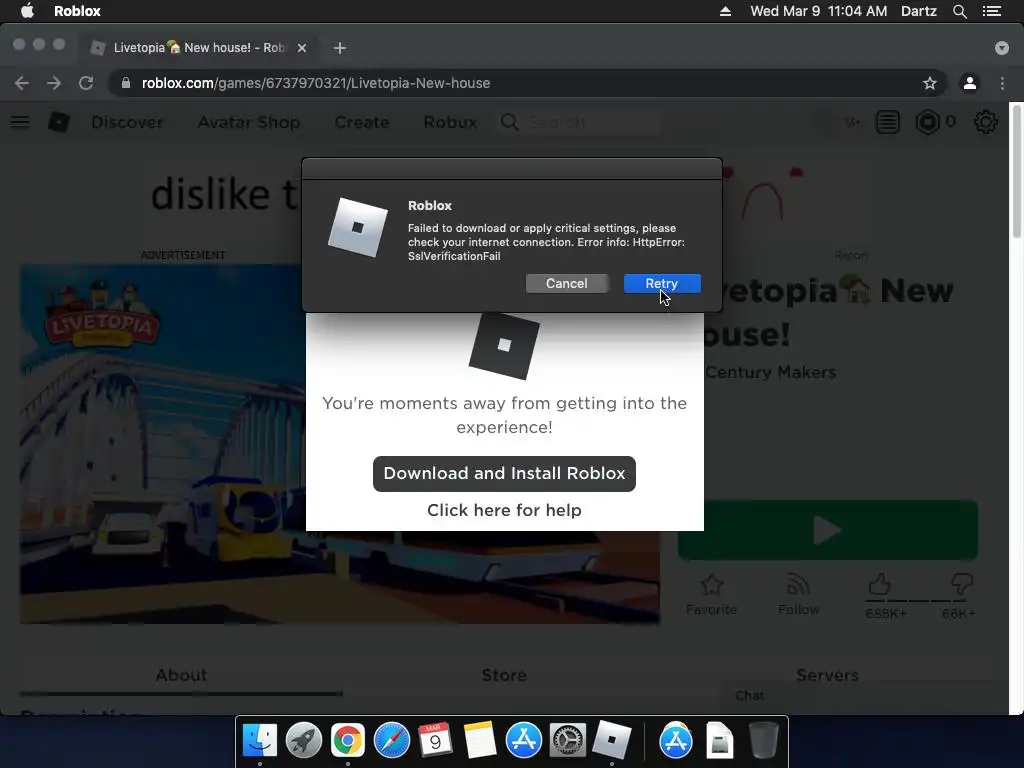Screen dimensions: 1024x768
Task: Click the address bar URL
Action: [316, 83]
